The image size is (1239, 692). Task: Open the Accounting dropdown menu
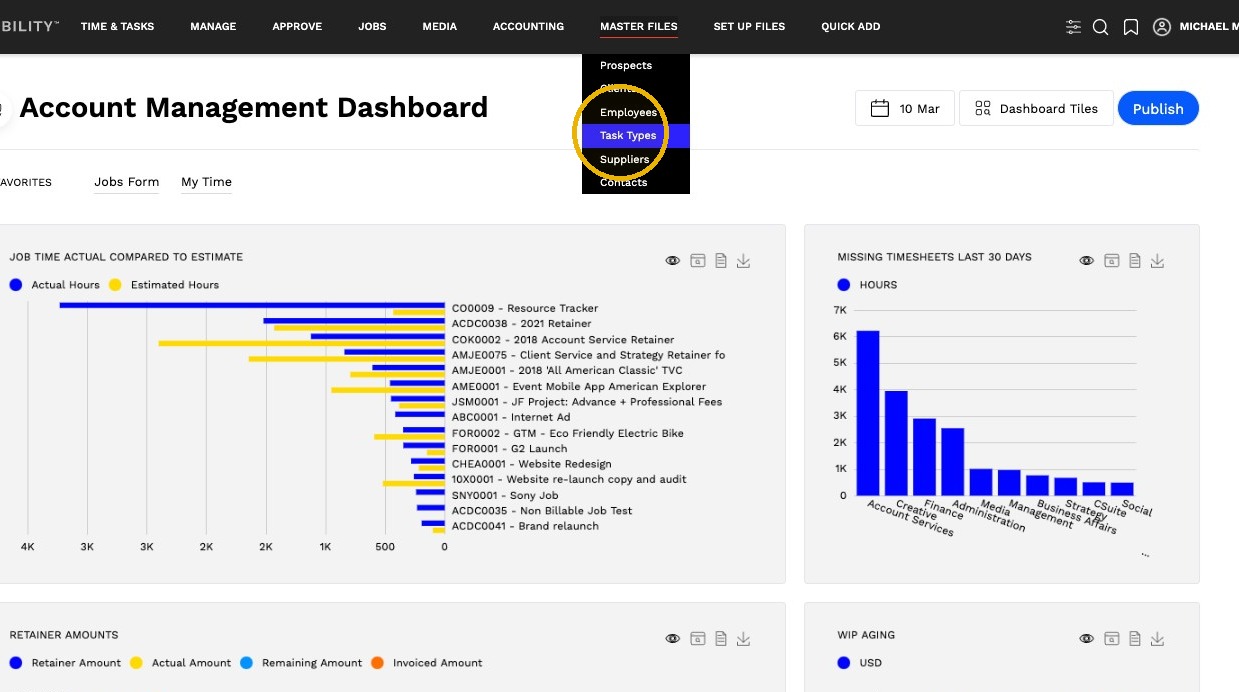[x=528, y=27]
